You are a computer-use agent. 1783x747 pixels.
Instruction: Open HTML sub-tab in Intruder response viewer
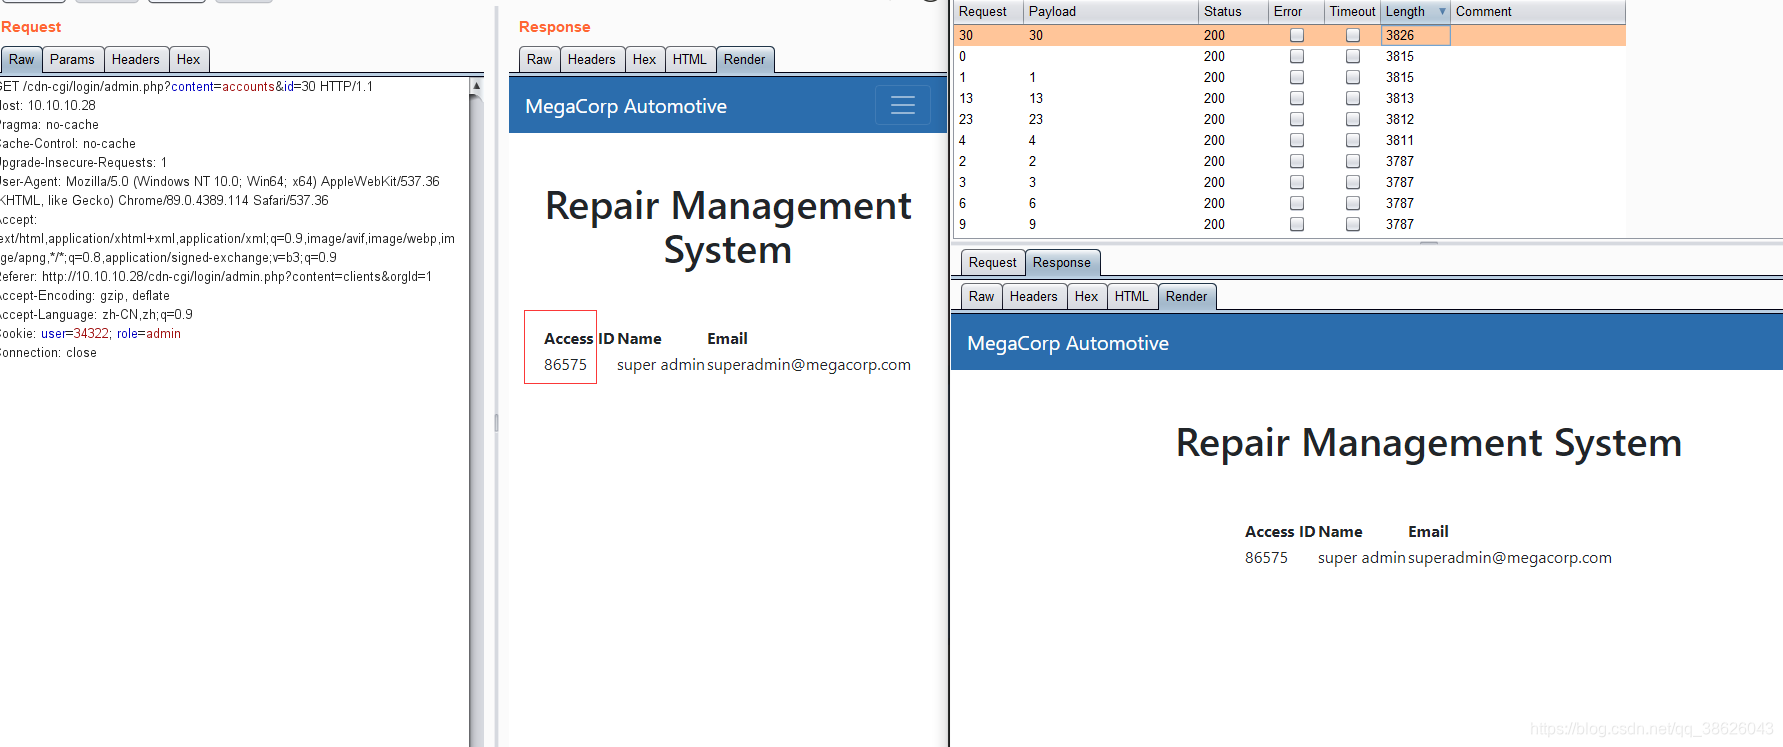coord(1131,297)
